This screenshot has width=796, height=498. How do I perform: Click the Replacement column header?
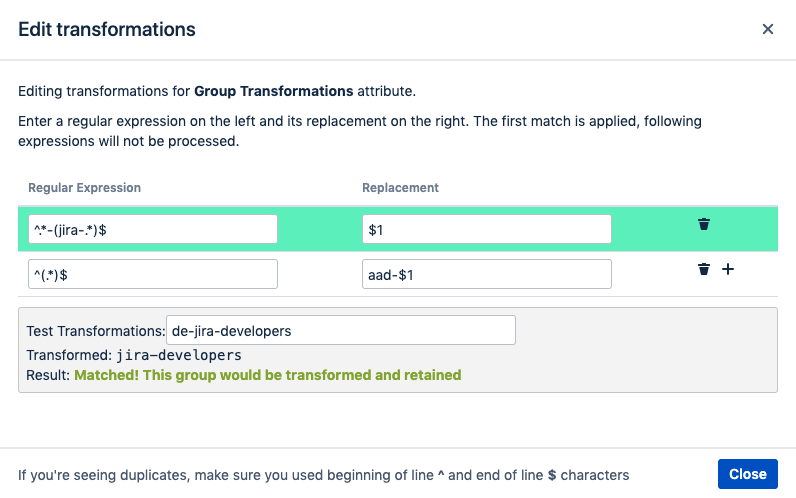click(400, 188)
